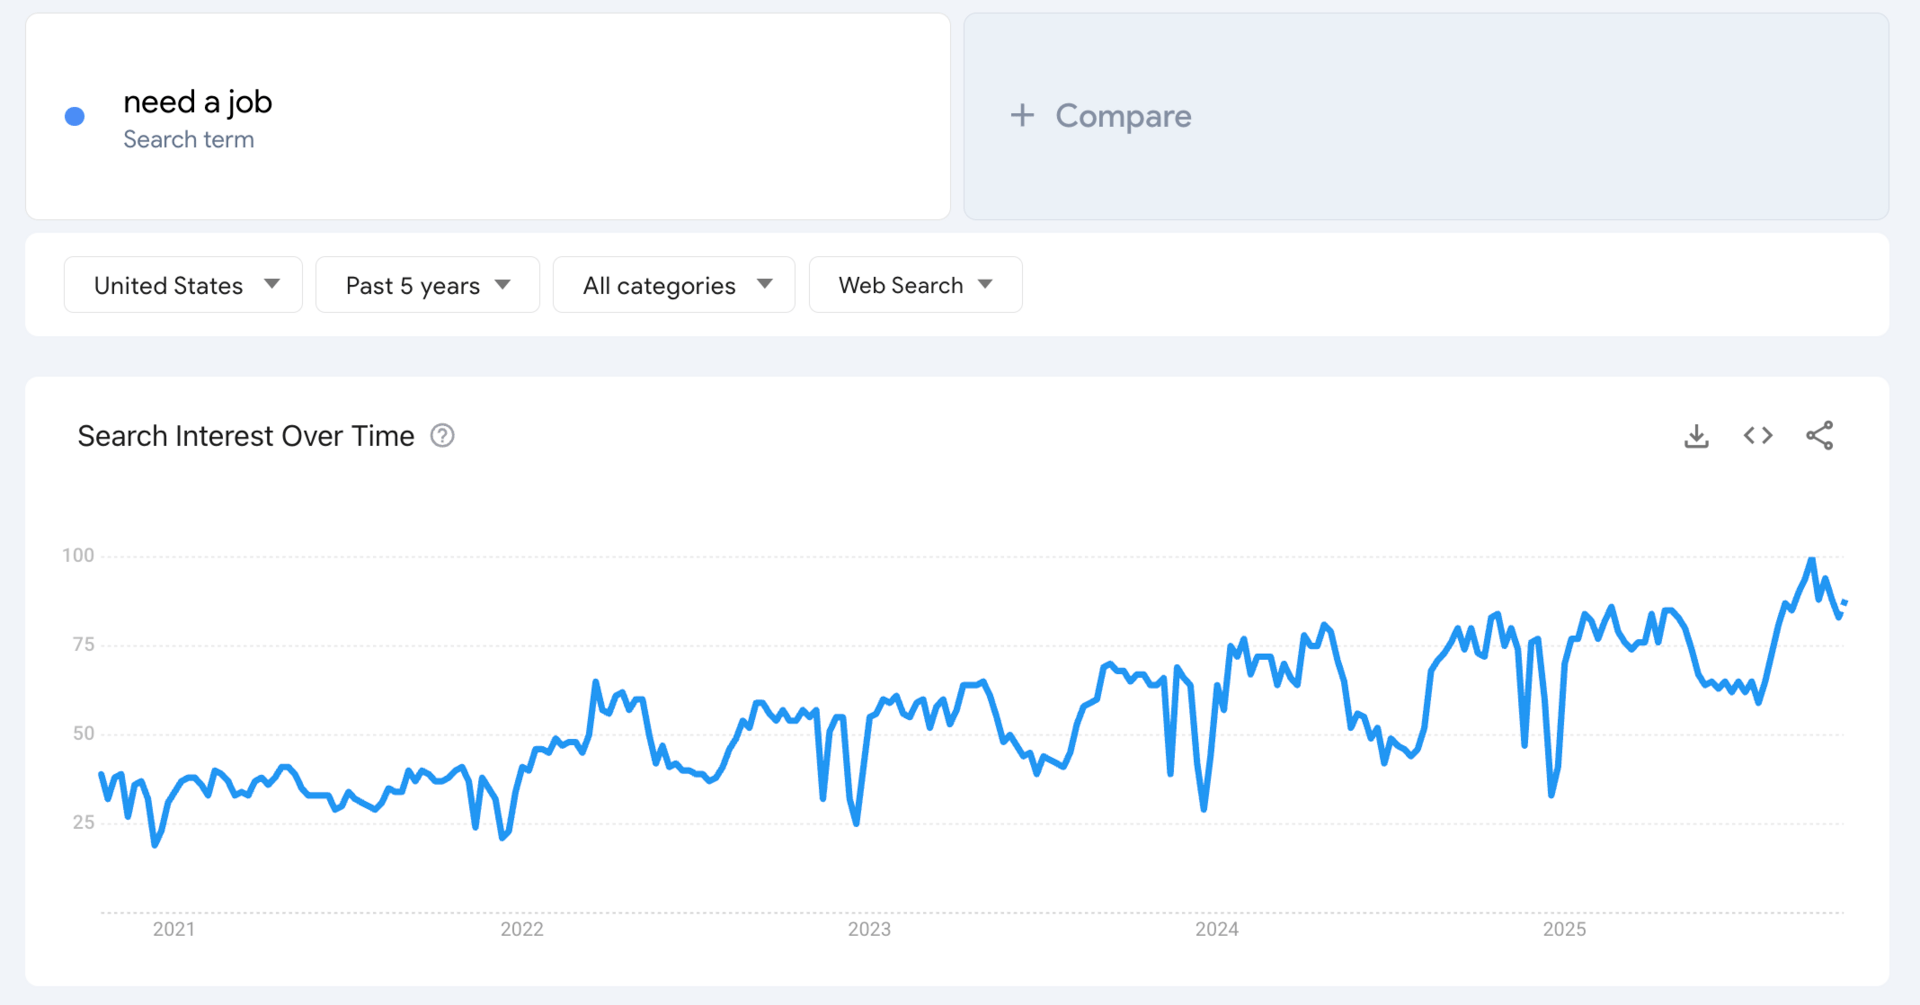Click the blue dot beside need a job
Image resolution: width=1920 pixels, height=1005 pixels.
(x=75, y=117)
